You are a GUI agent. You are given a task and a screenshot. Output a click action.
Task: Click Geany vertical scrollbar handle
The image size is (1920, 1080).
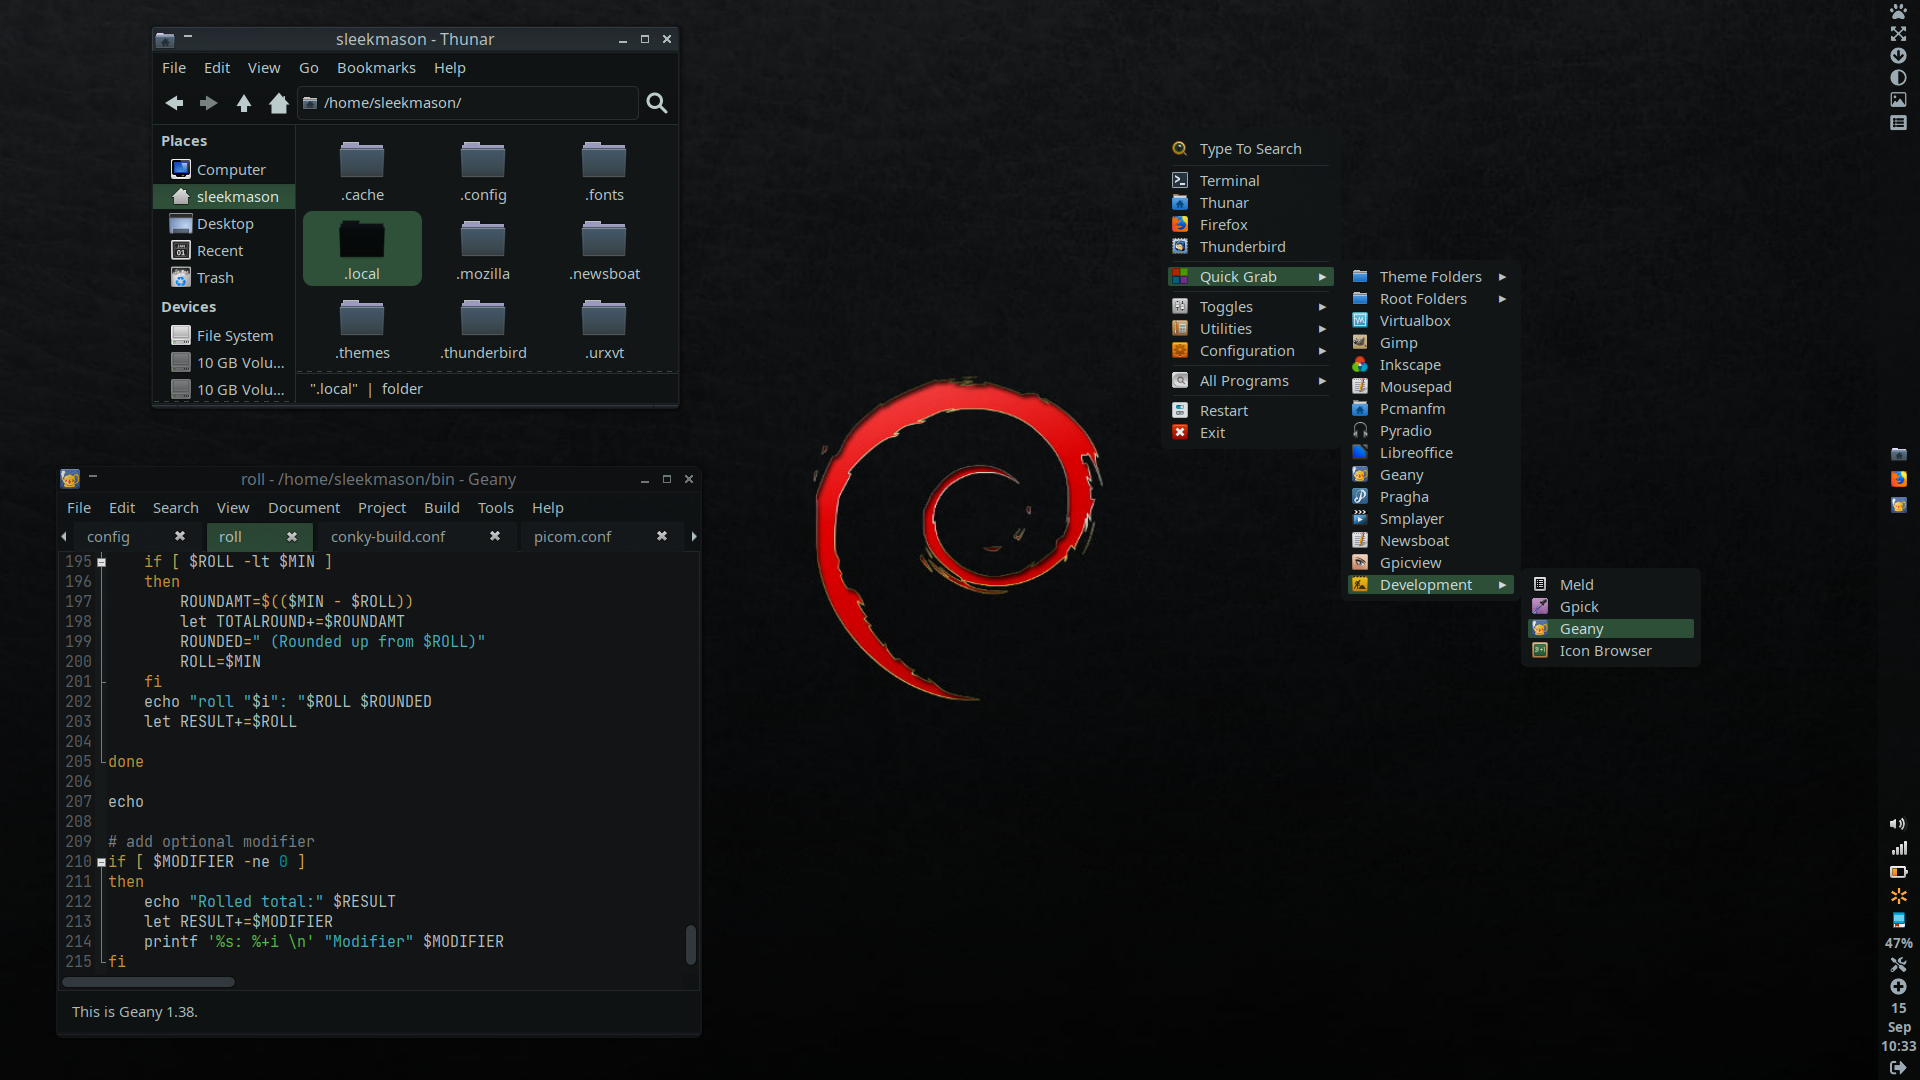coord(690,945)
